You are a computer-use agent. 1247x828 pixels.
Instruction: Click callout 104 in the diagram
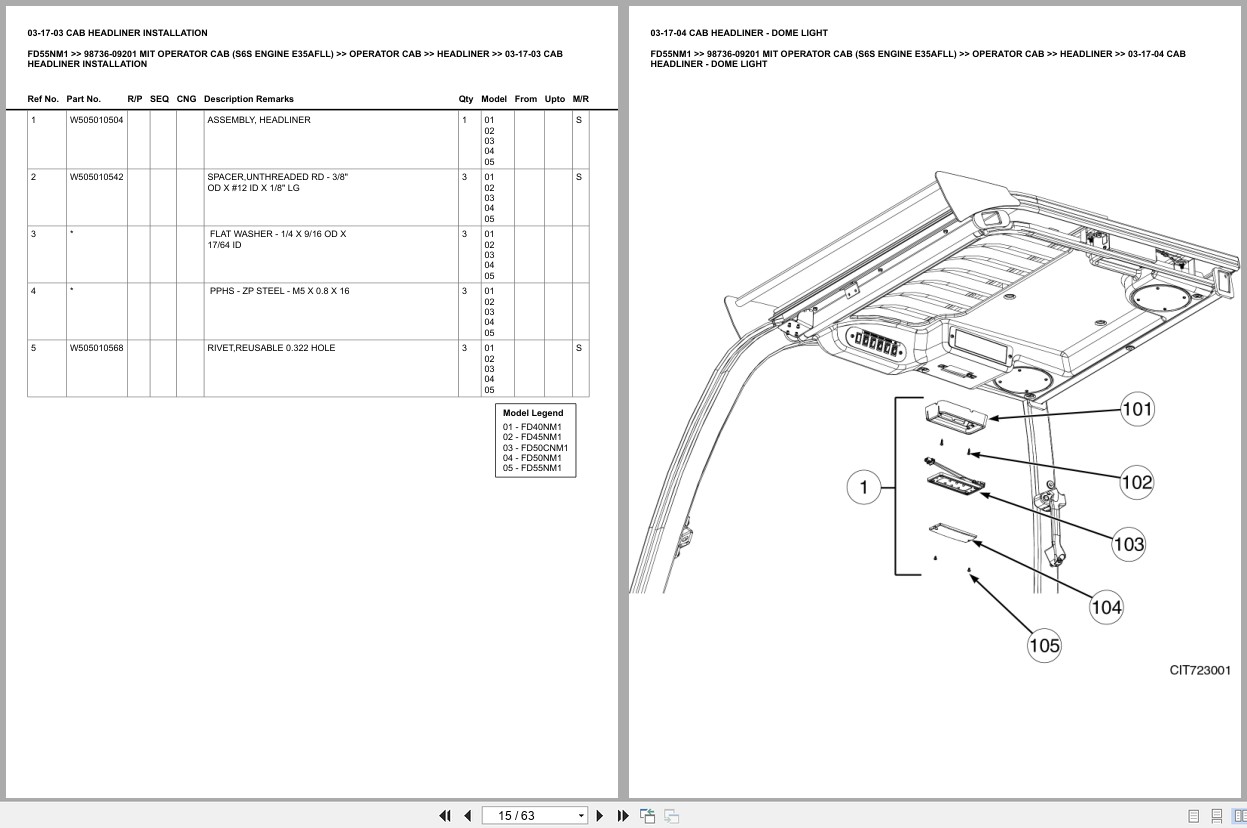click(x=1106, y=607)
